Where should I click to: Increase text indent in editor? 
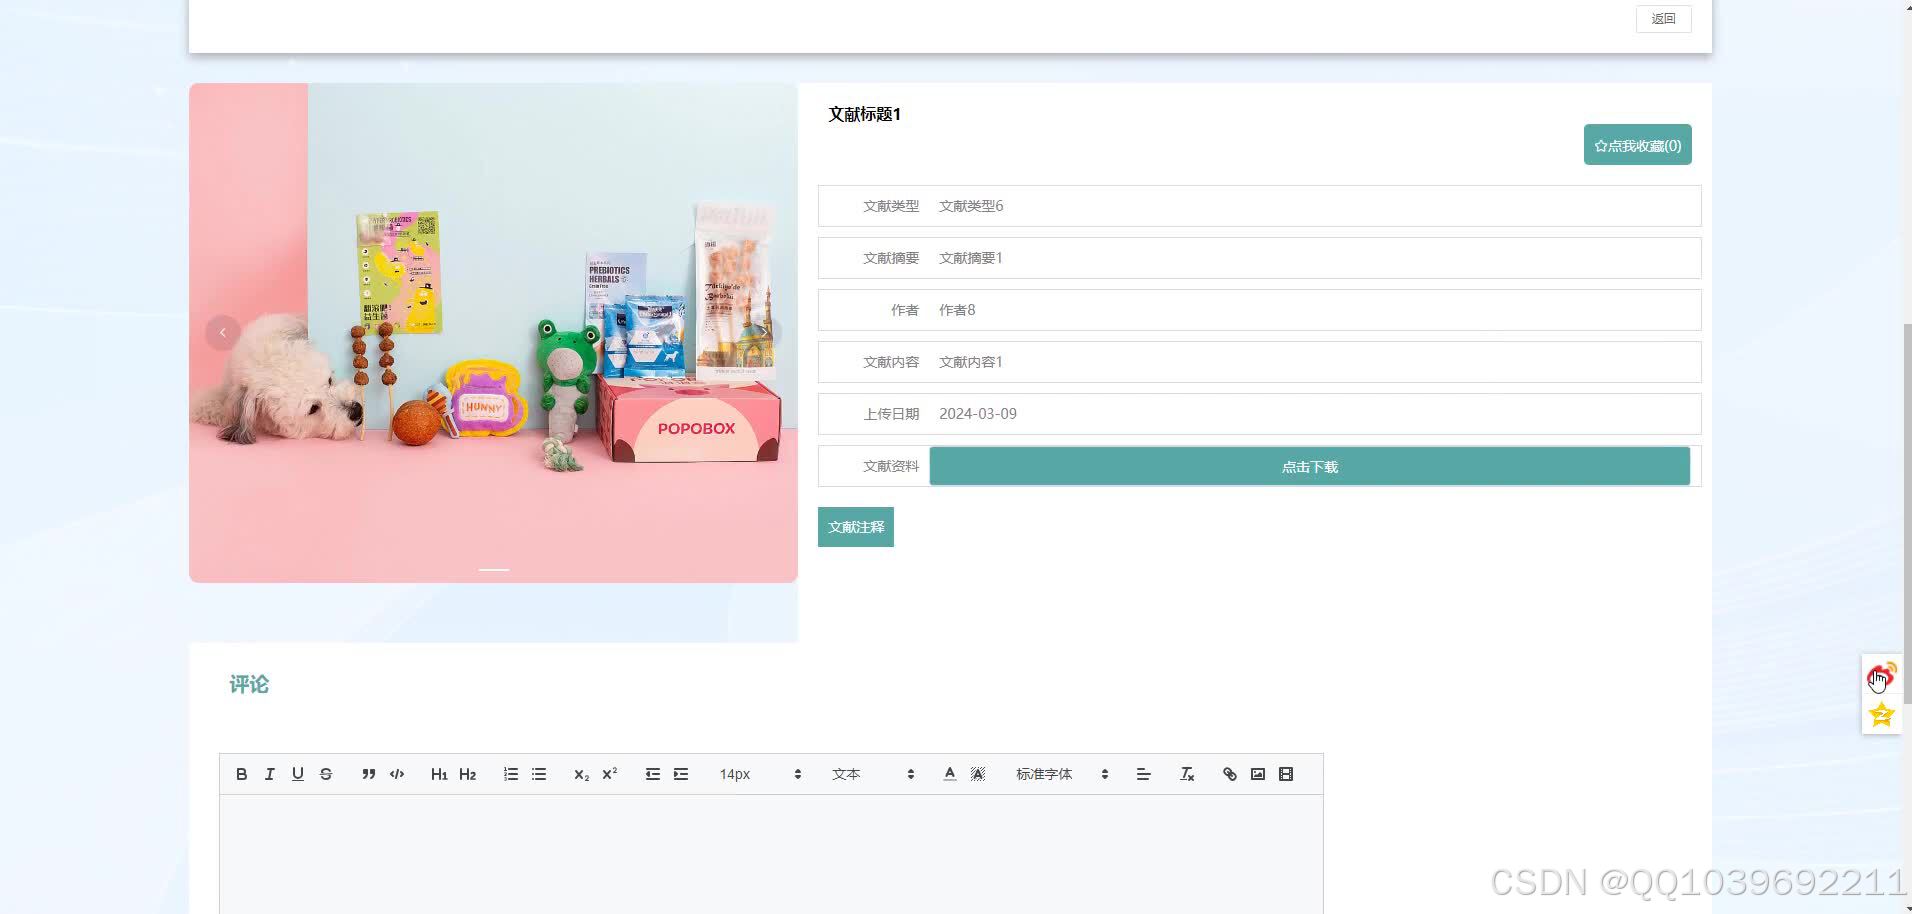tap(681, 774)
